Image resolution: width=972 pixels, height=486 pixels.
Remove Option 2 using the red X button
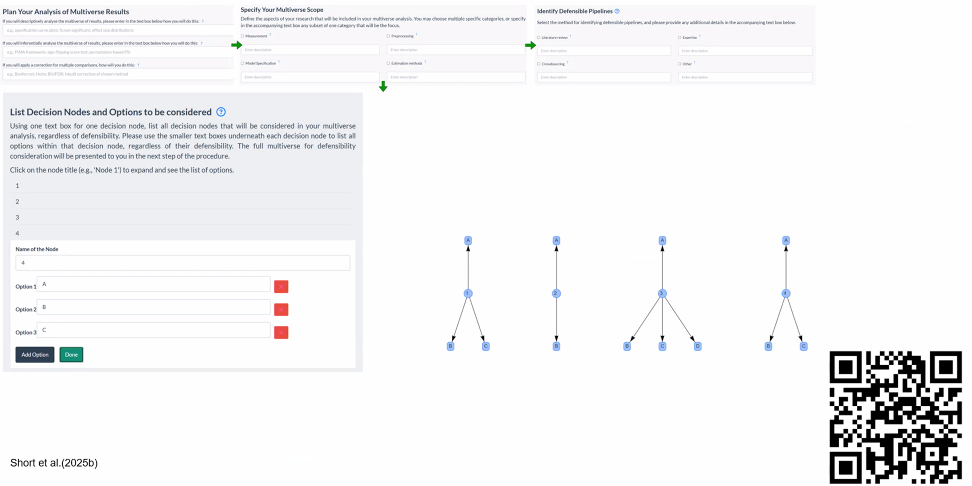281,309
